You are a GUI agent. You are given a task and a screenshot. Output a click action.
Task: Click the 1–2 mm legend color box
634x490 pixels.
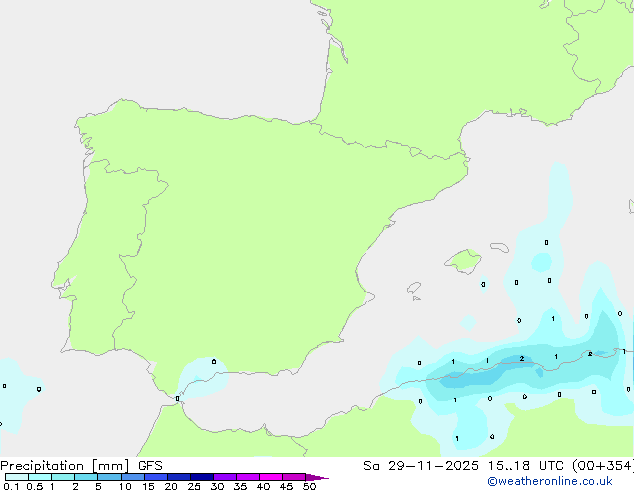pos(63,477)
